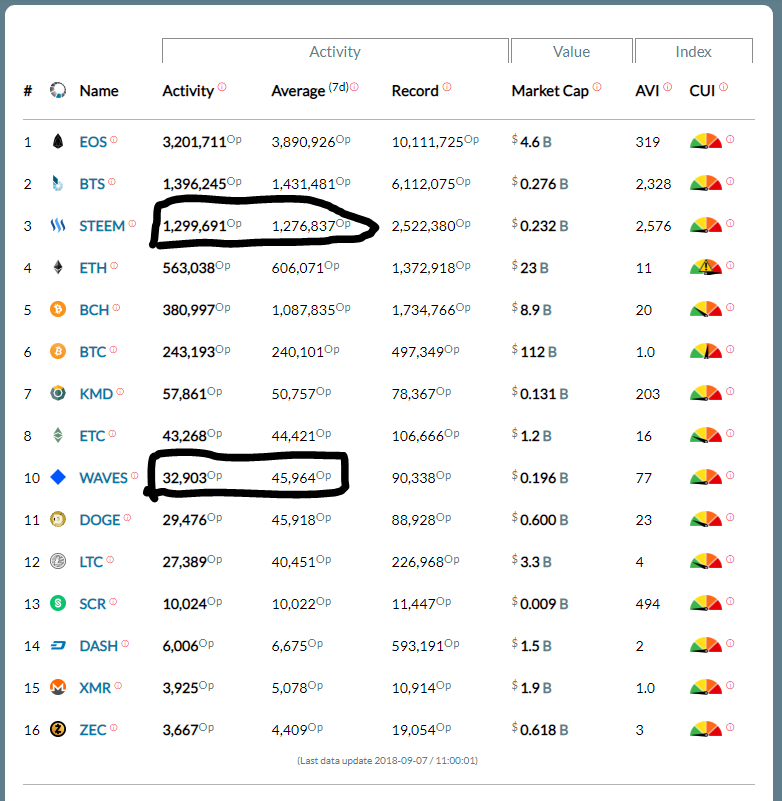The image size is (782, 801).
Task: Sort by Average (7d) column header
Action: click(310, 90)
